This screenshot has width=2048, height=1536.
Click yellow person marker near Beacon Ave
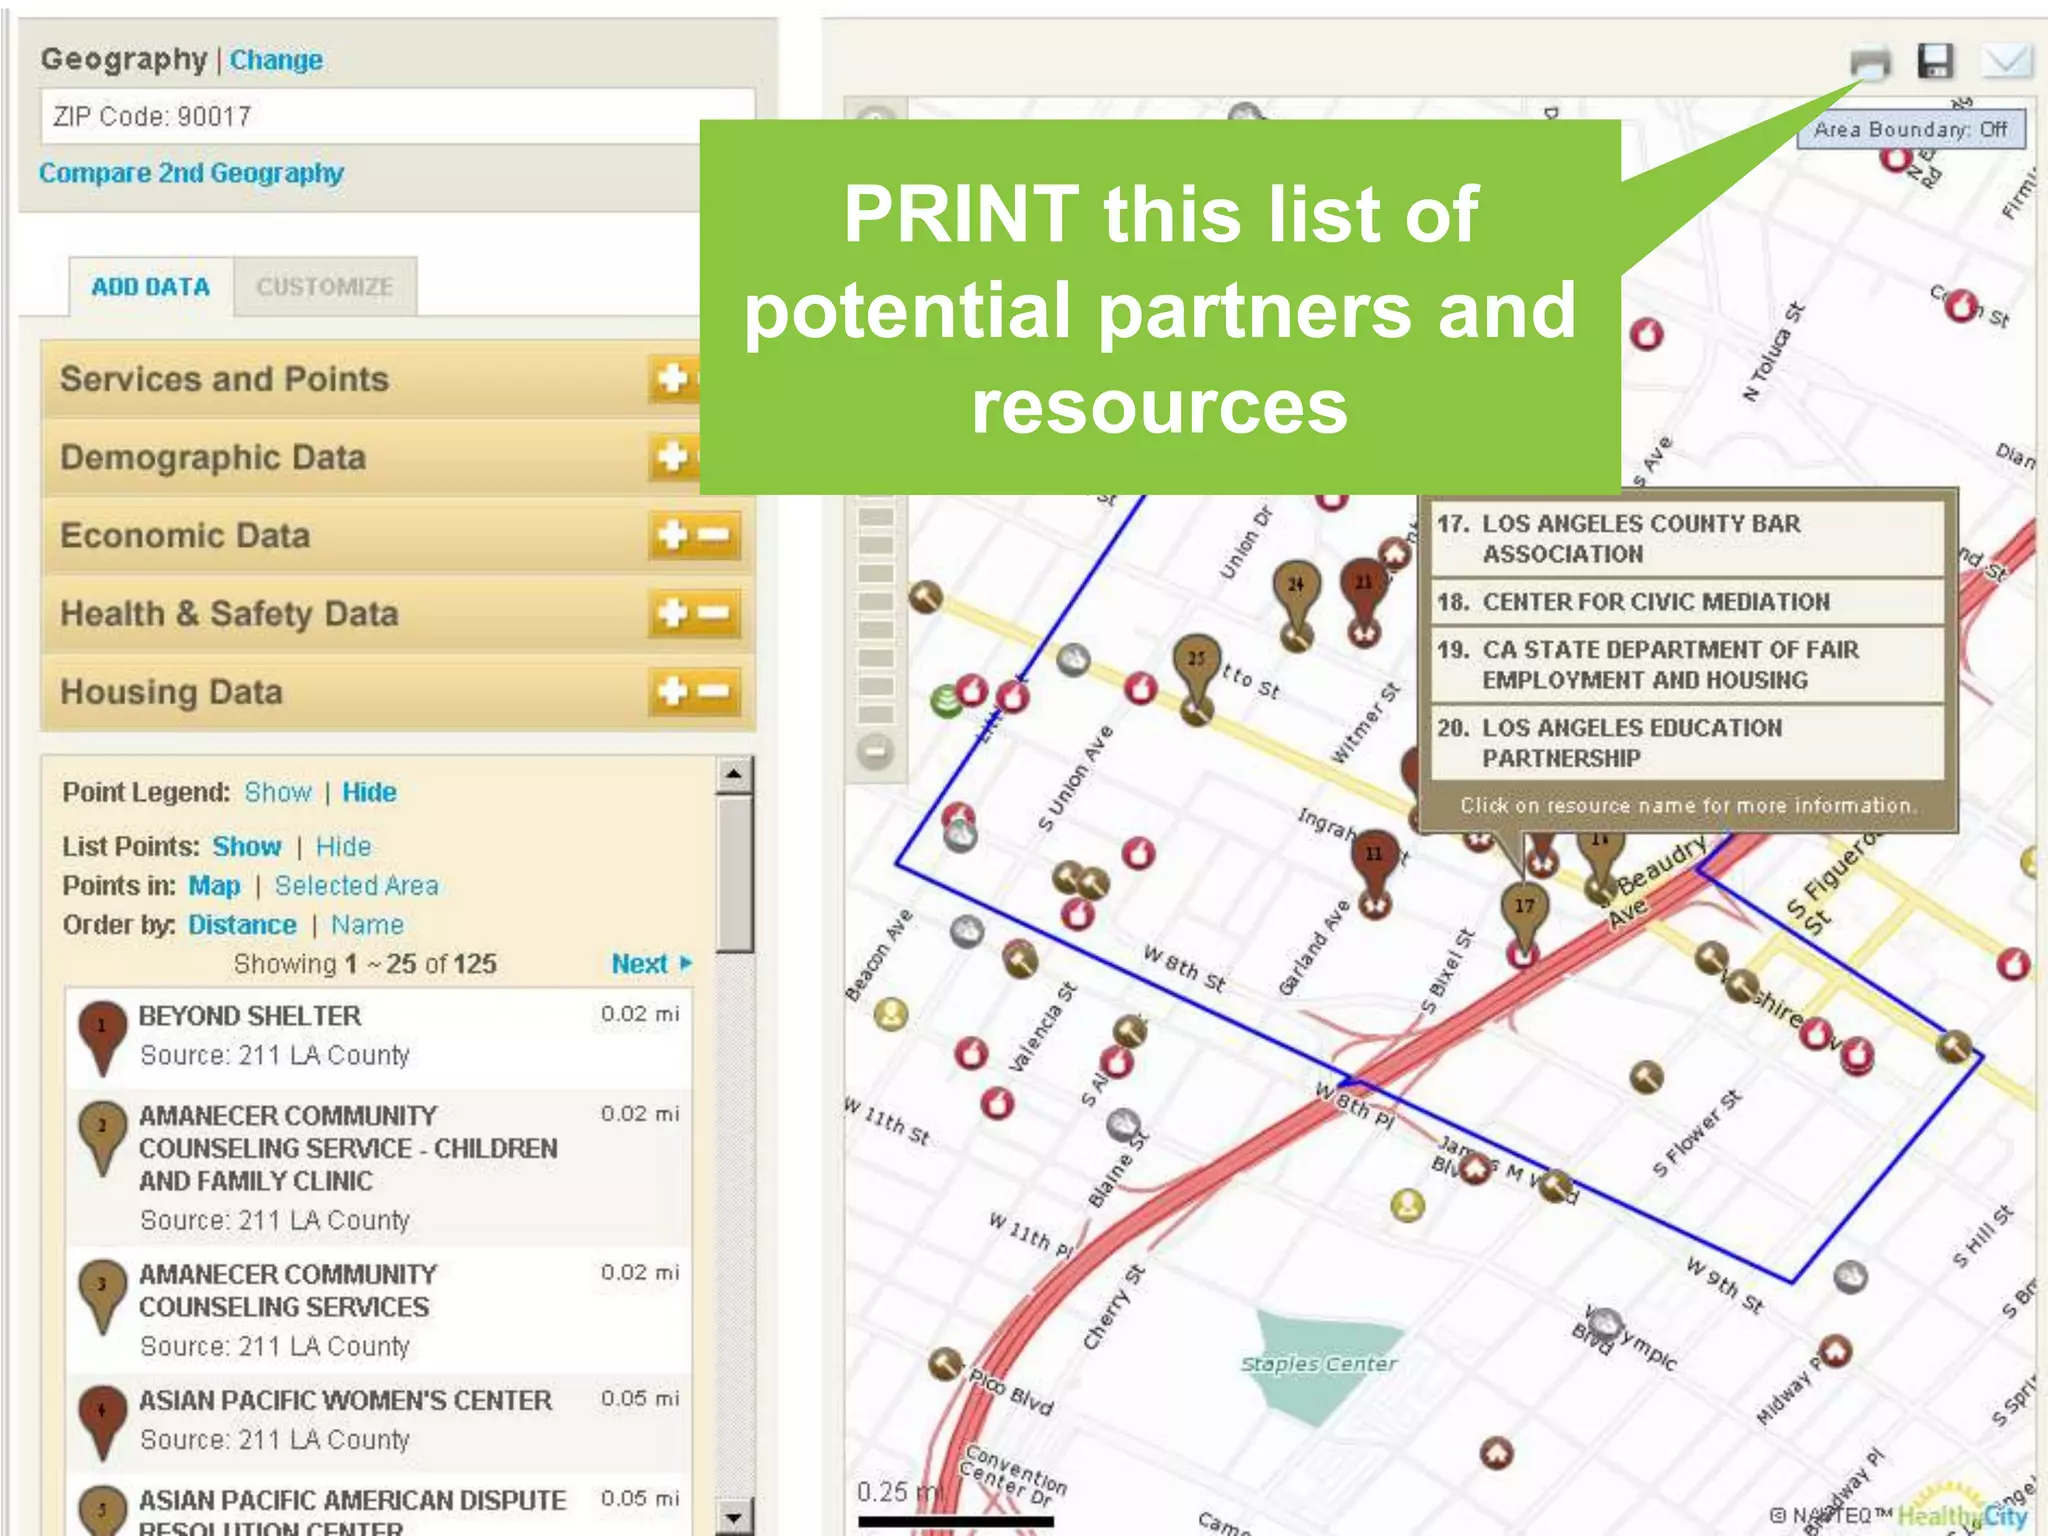point(890,1015)
